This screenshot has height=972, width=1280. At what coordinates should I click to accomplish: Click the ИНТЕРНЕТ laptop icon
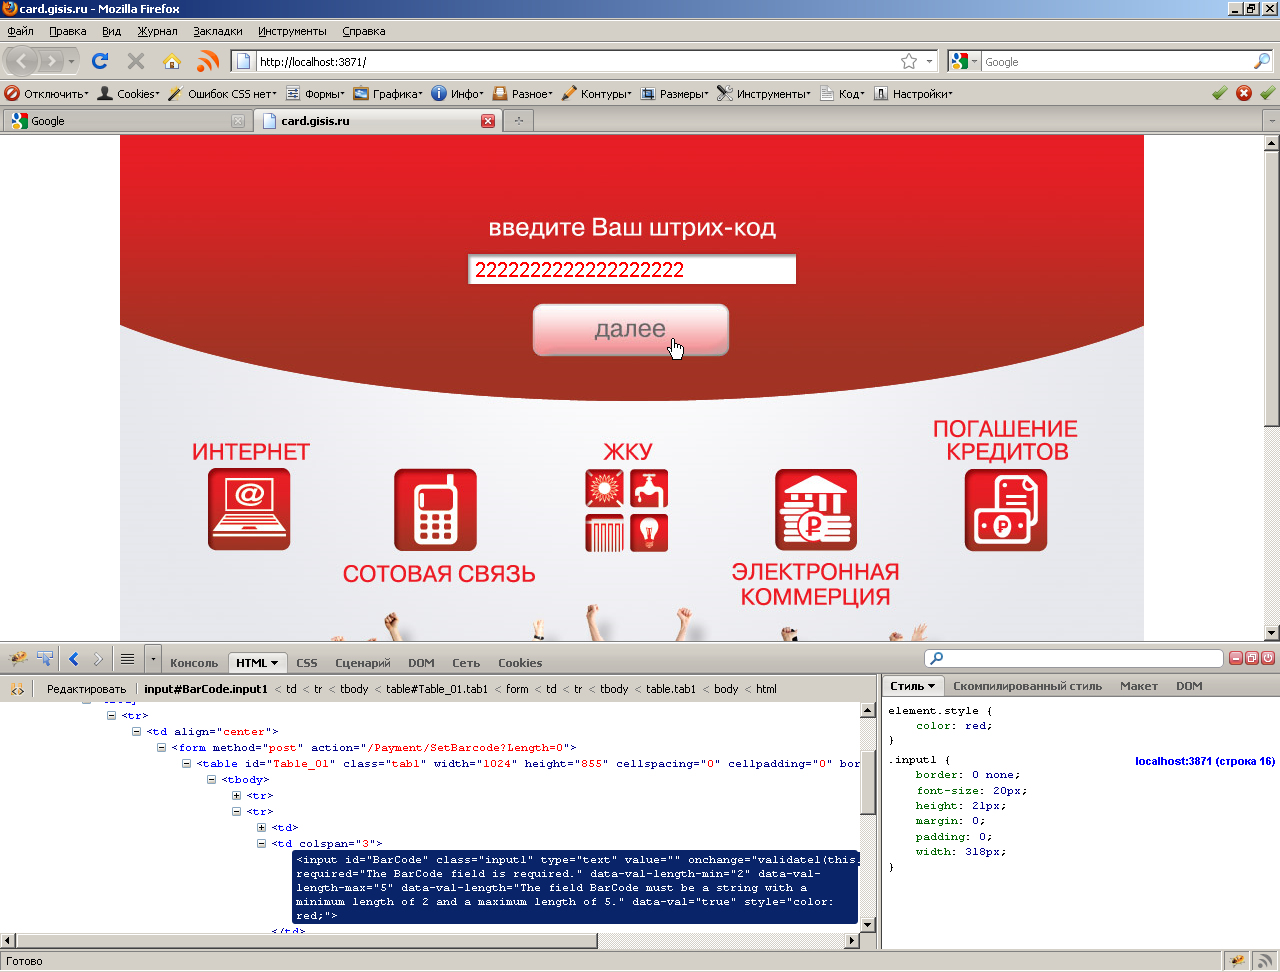[249, 509]
